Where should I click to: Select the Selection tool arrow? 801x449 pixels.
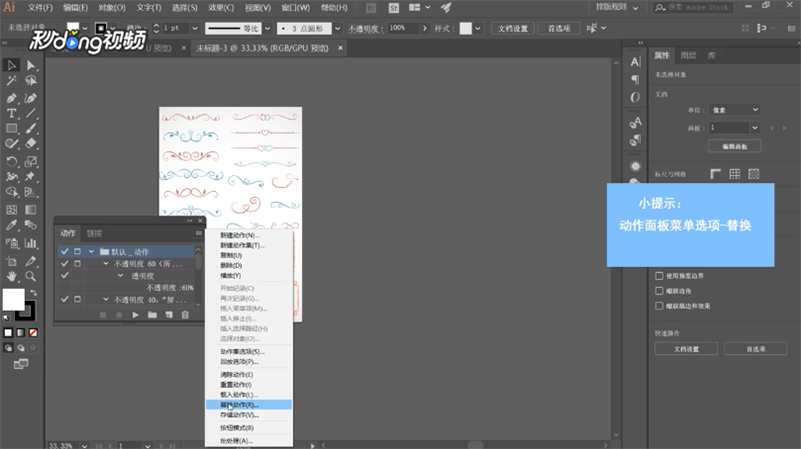pyautogui.click(x=11, y=65)
